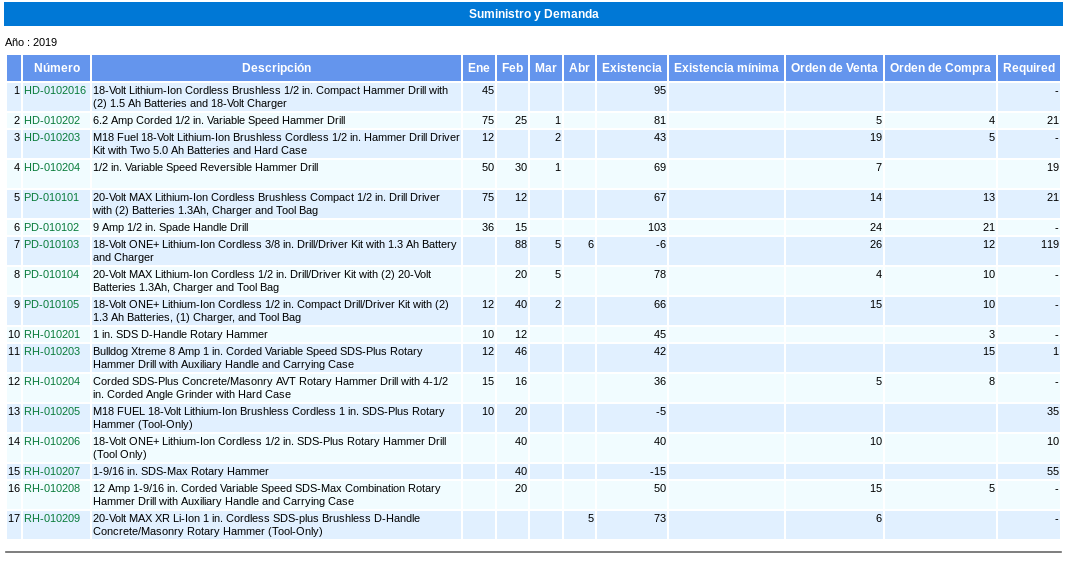Click Required value 19 for HD-010204

(x=1053, y=167)
